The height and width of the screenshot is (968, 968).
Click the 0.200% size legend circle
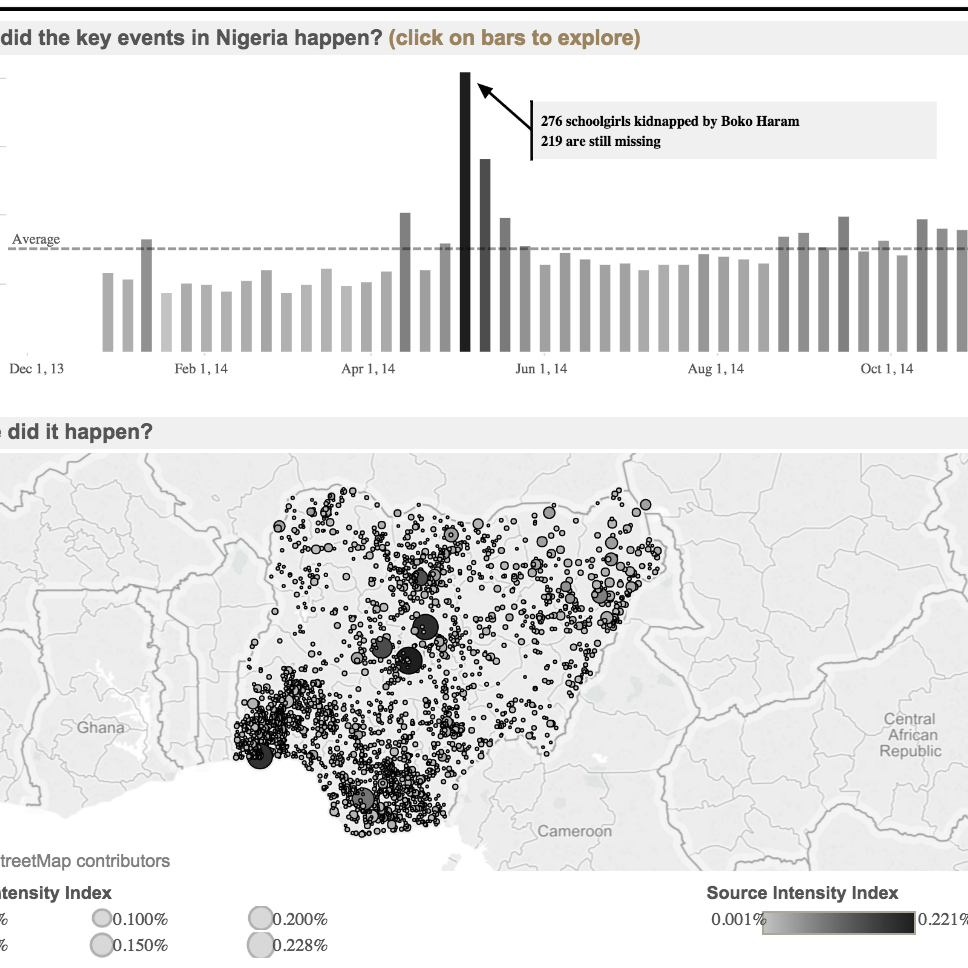[x=260, y=919]
